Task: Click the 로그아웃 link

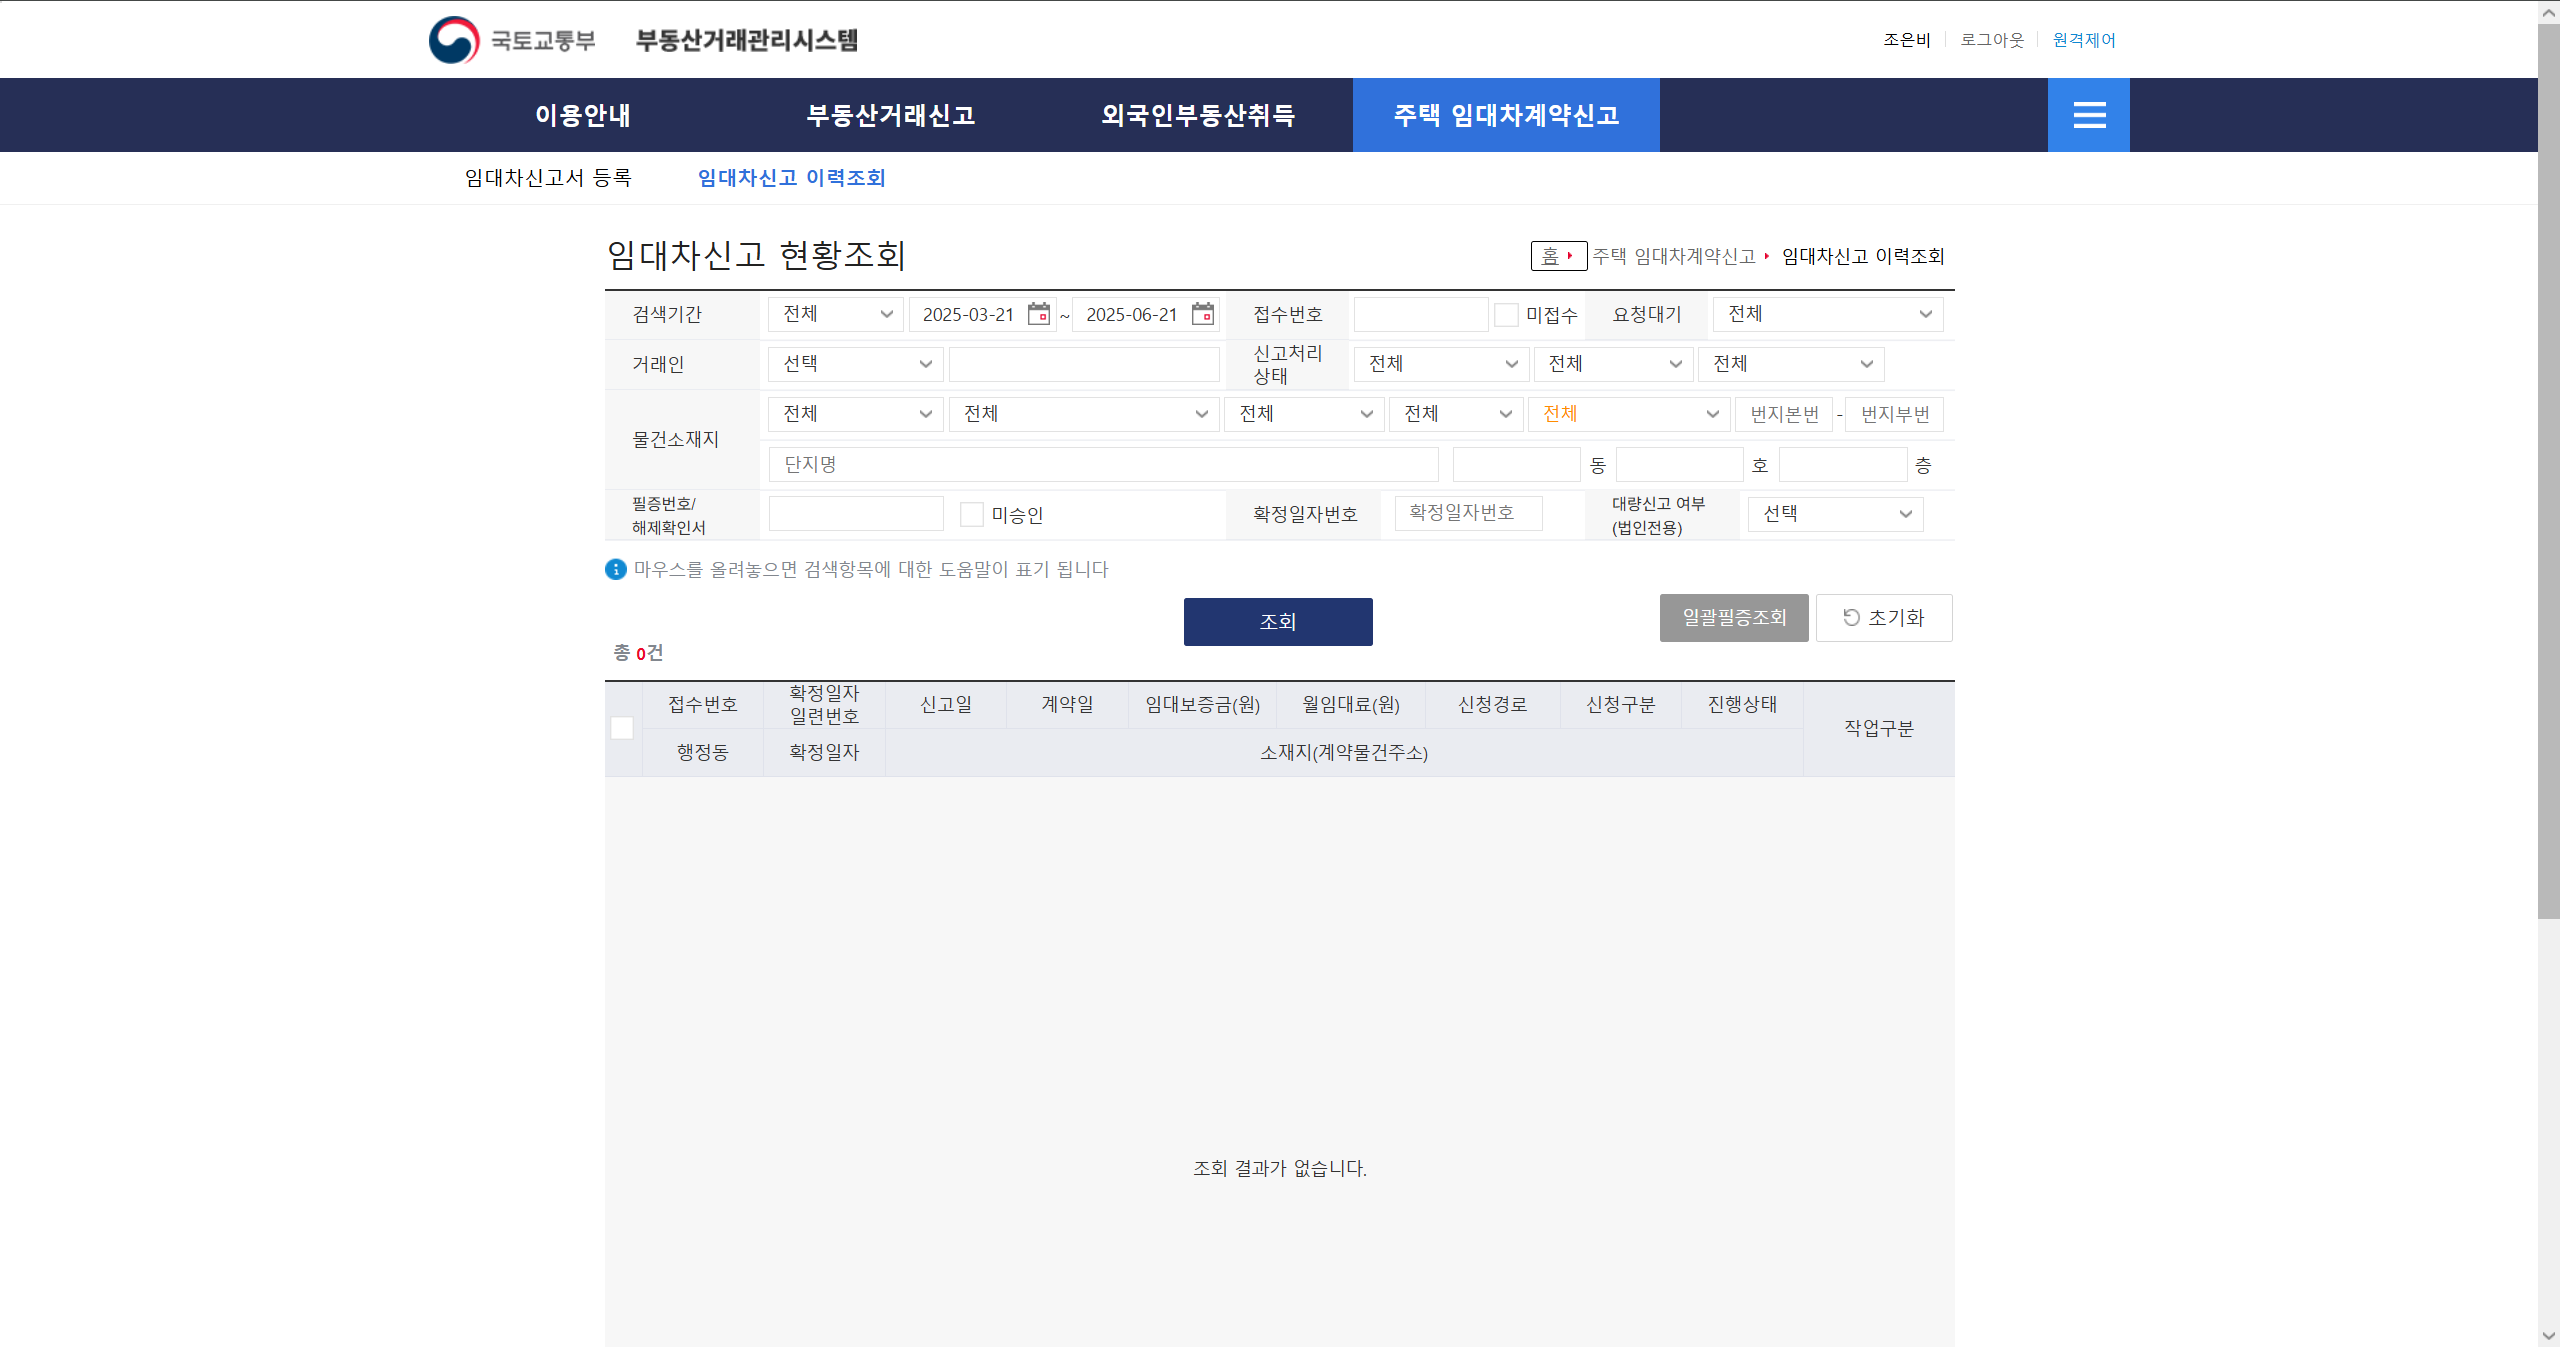Action: point(1991,40)
